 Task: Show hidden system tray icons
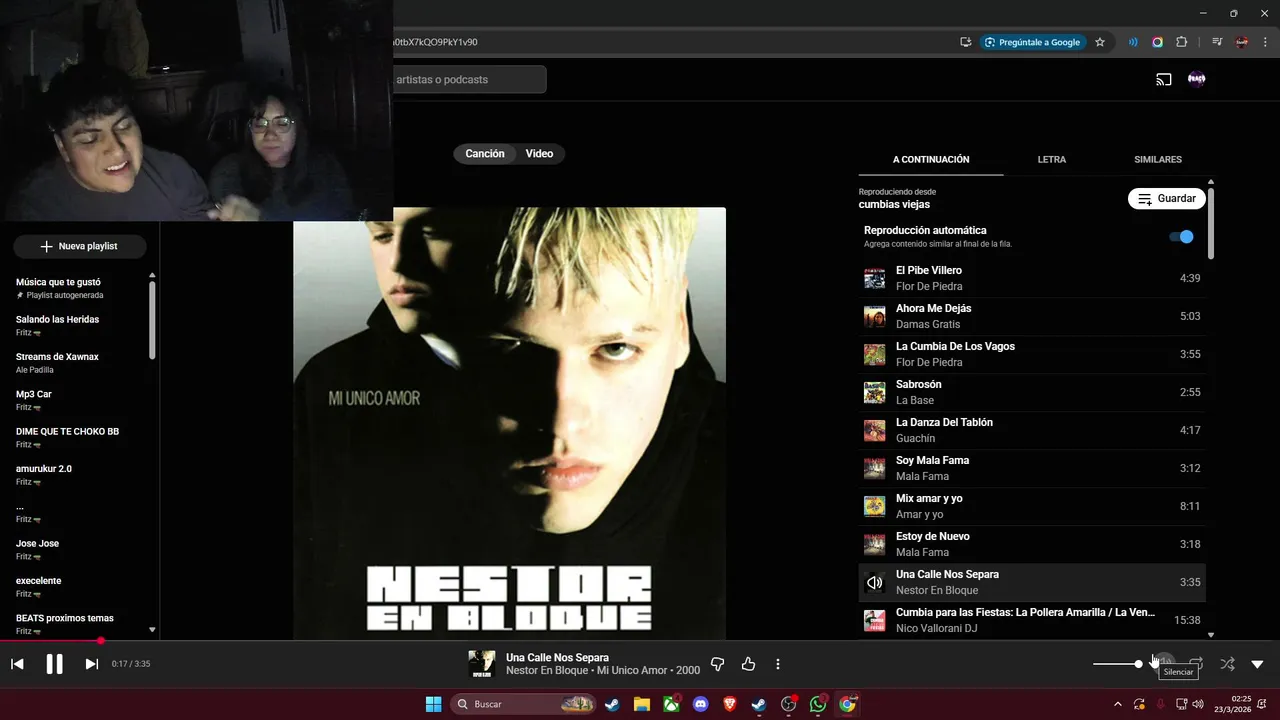[x=1116, y=704]
